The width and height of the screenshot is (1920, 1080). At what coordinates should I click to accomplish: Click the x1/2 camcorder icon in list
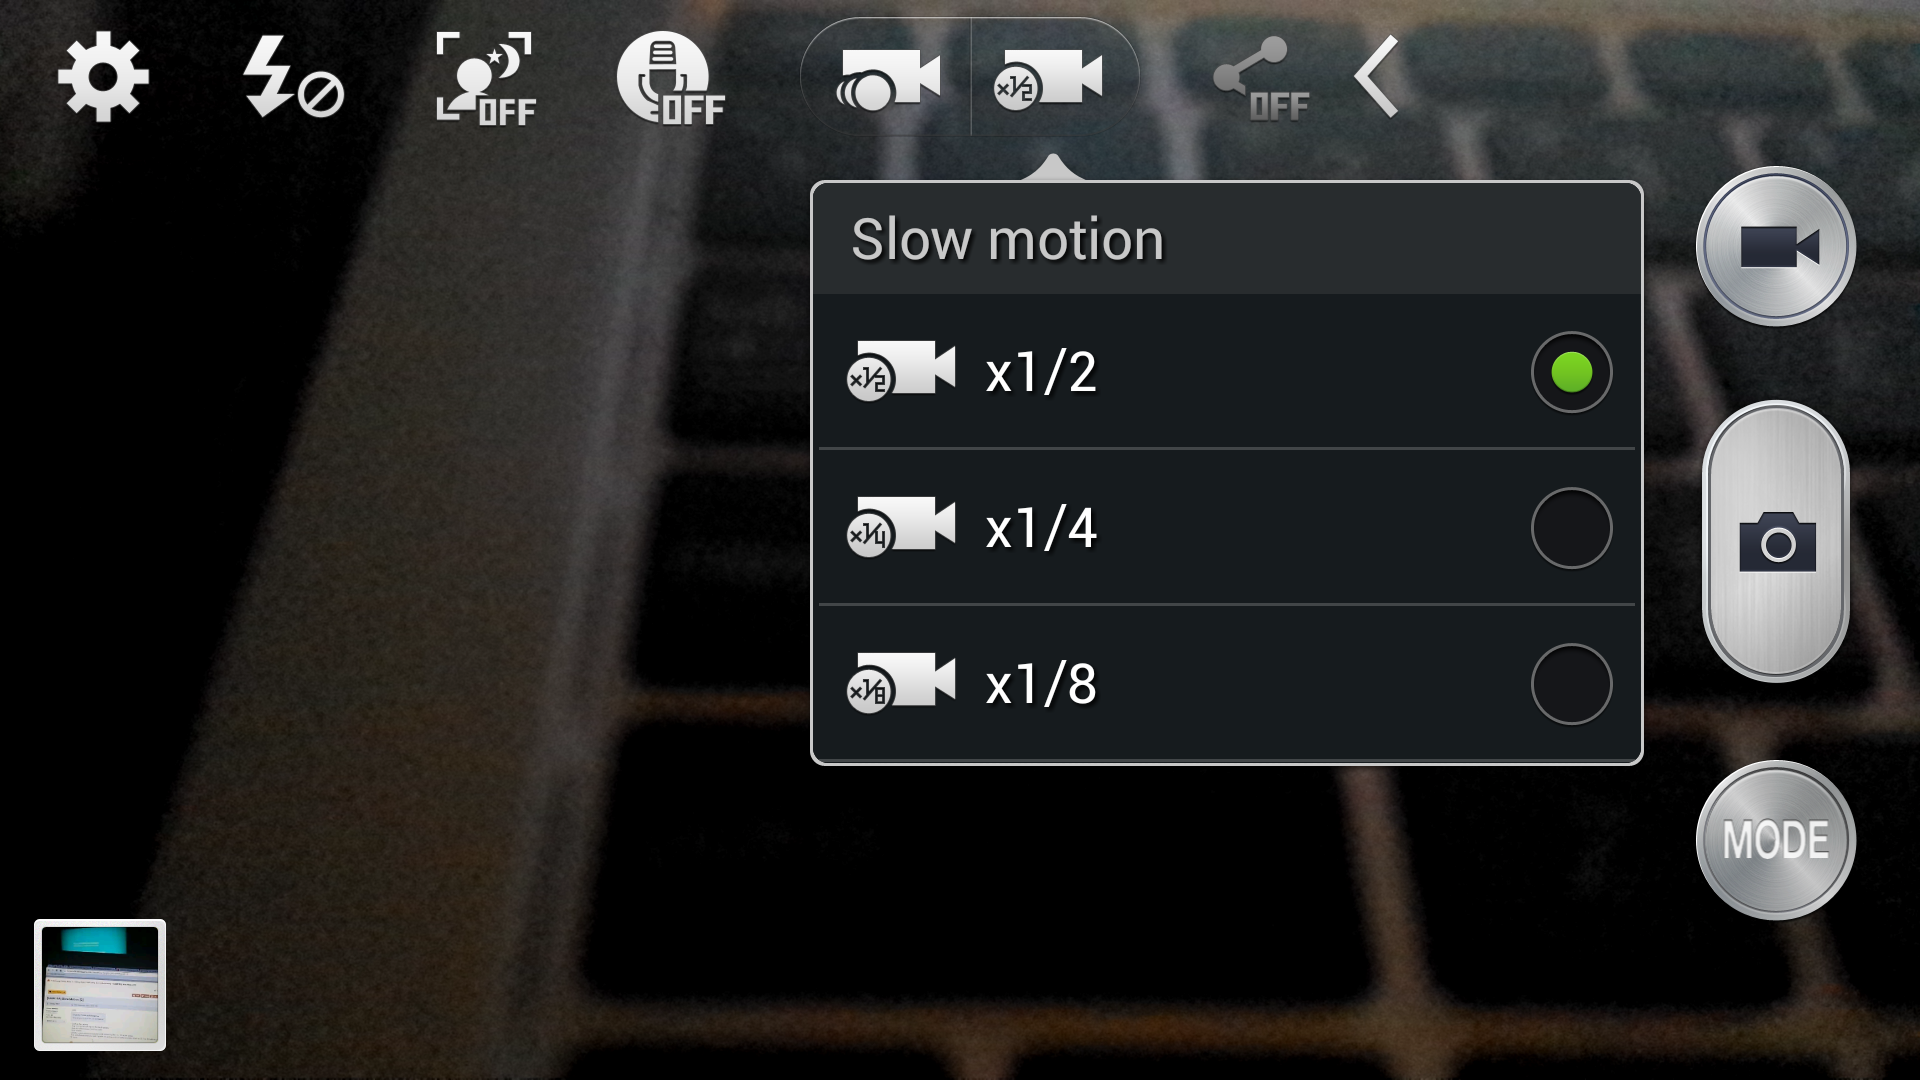coord(901,372)
